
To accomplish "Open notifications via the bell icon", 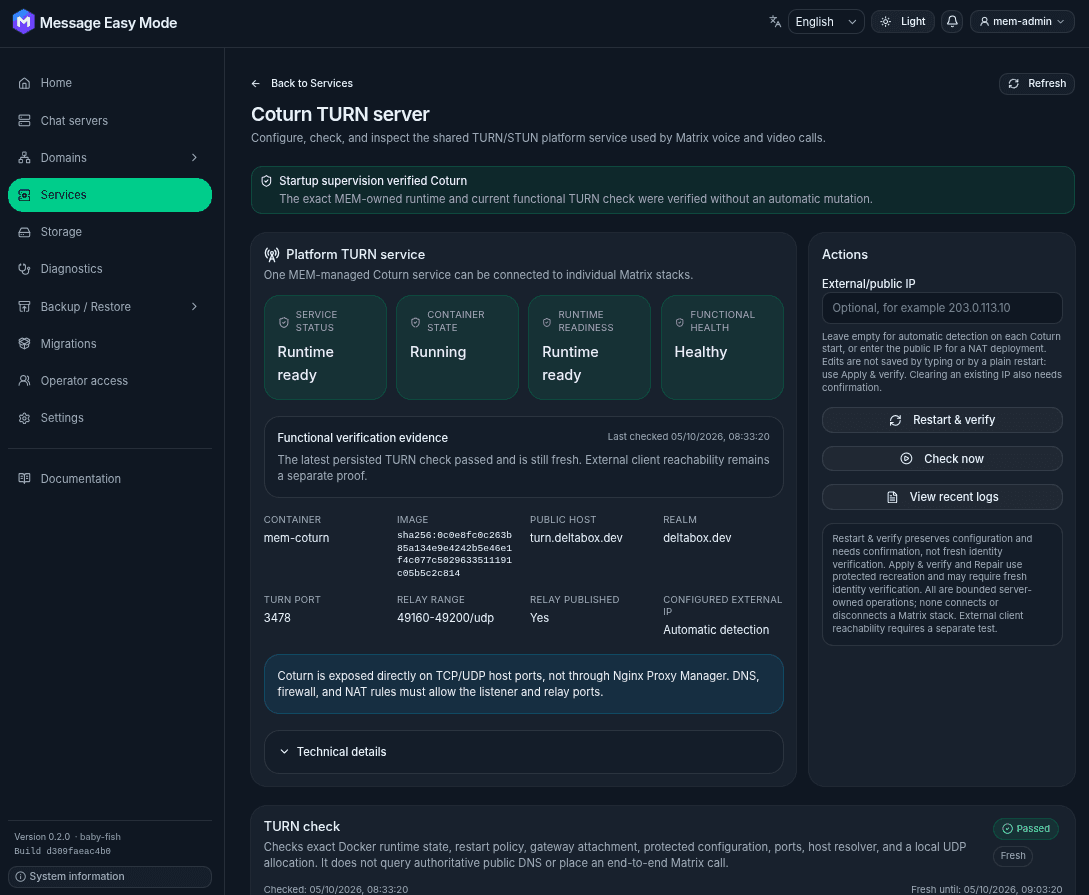I will pos(952,22).
